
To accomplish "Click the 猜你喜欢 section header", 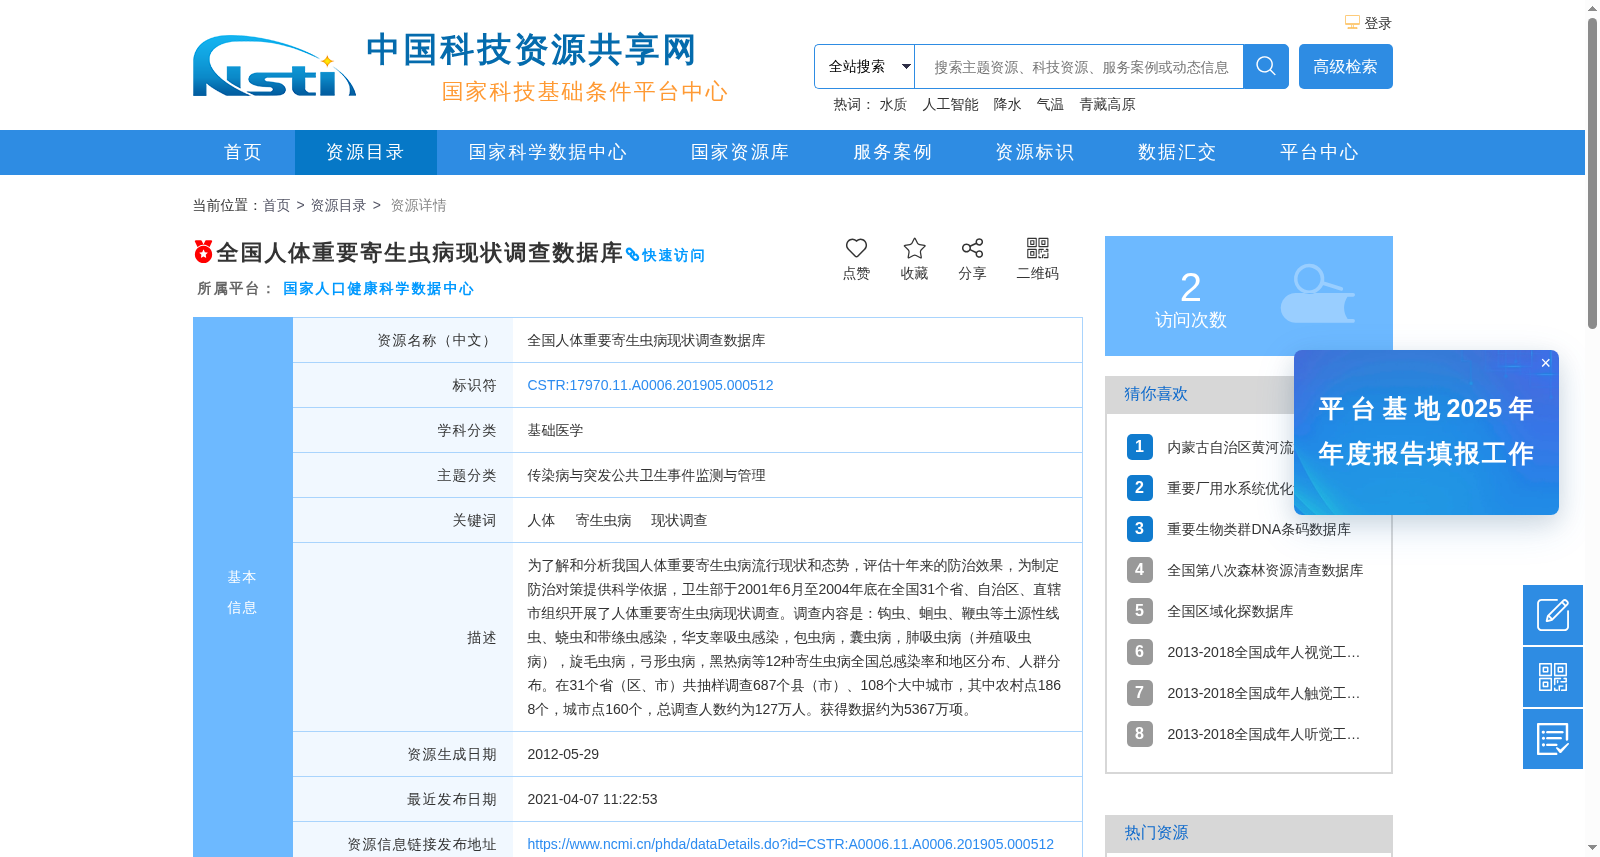I will click(1155, 394).
